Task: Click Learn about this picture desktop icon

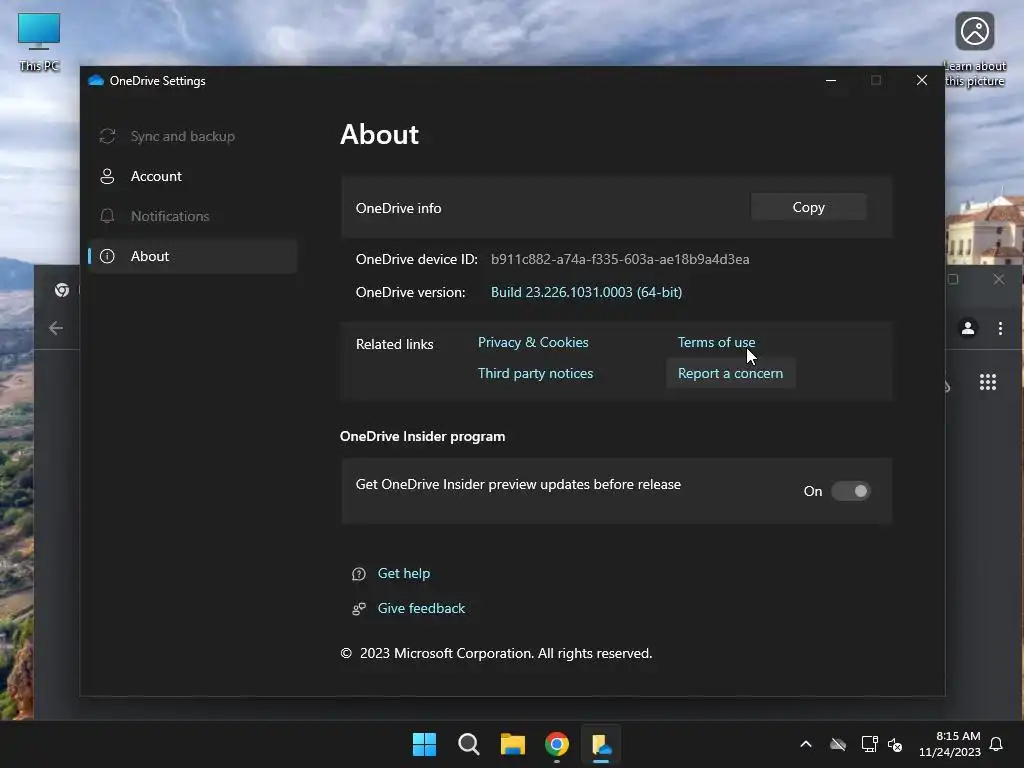Action: [x=974, y=49]
